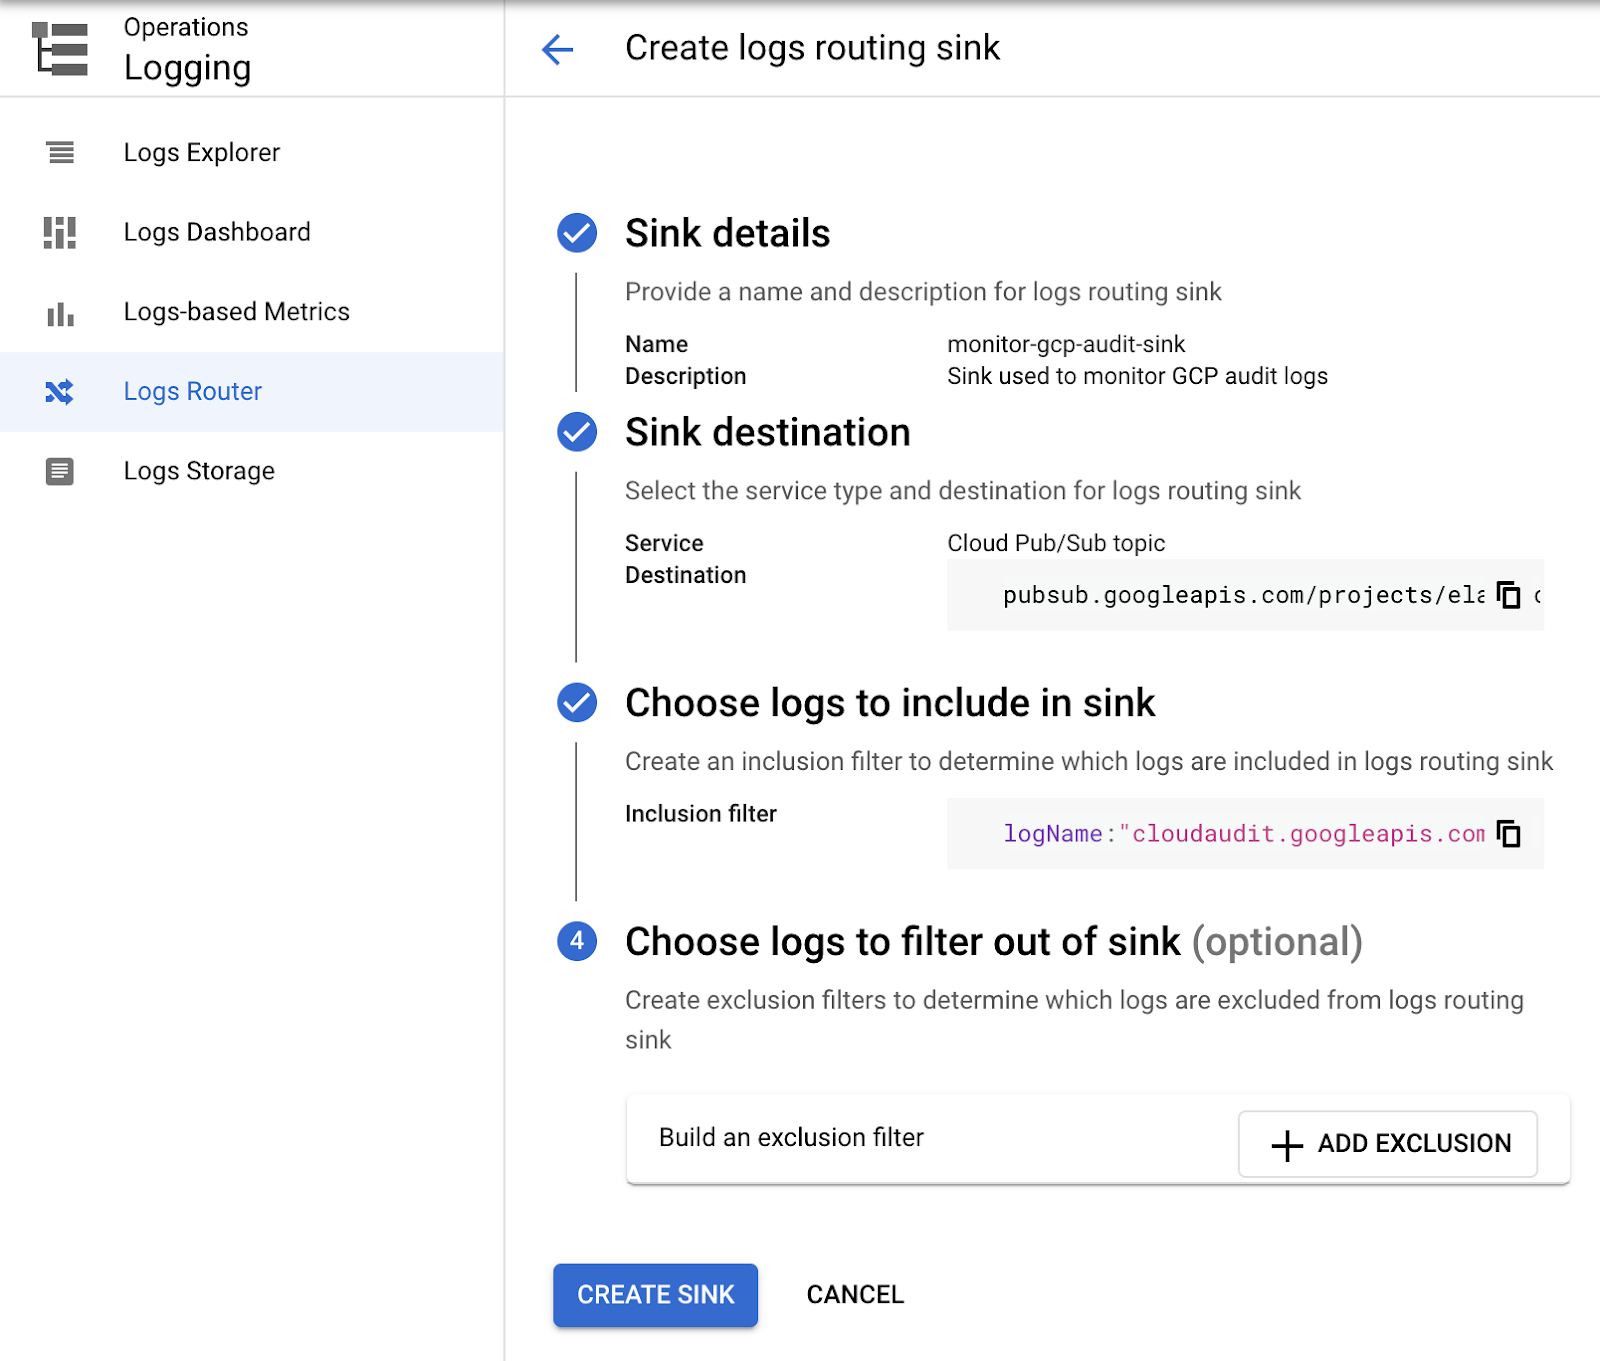Open Logs Storage with its document icon
The image size is (1600, 1361).
[x=59, y=470]
